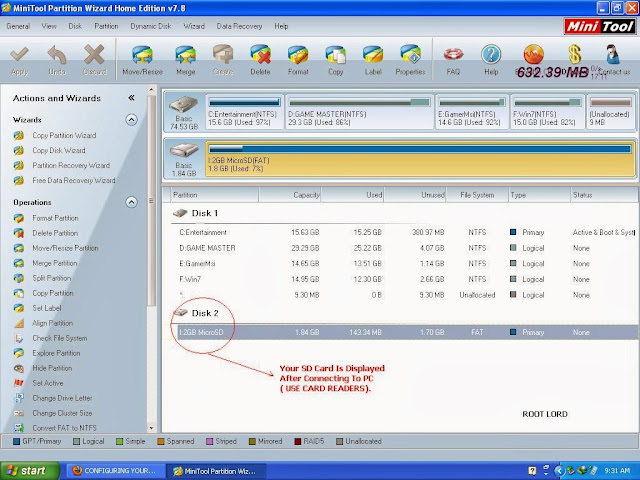The width and height of the screenshot is (640, 480).
Task: Click the Change Cluster Size sidebar icon
Action: point(19,413)
